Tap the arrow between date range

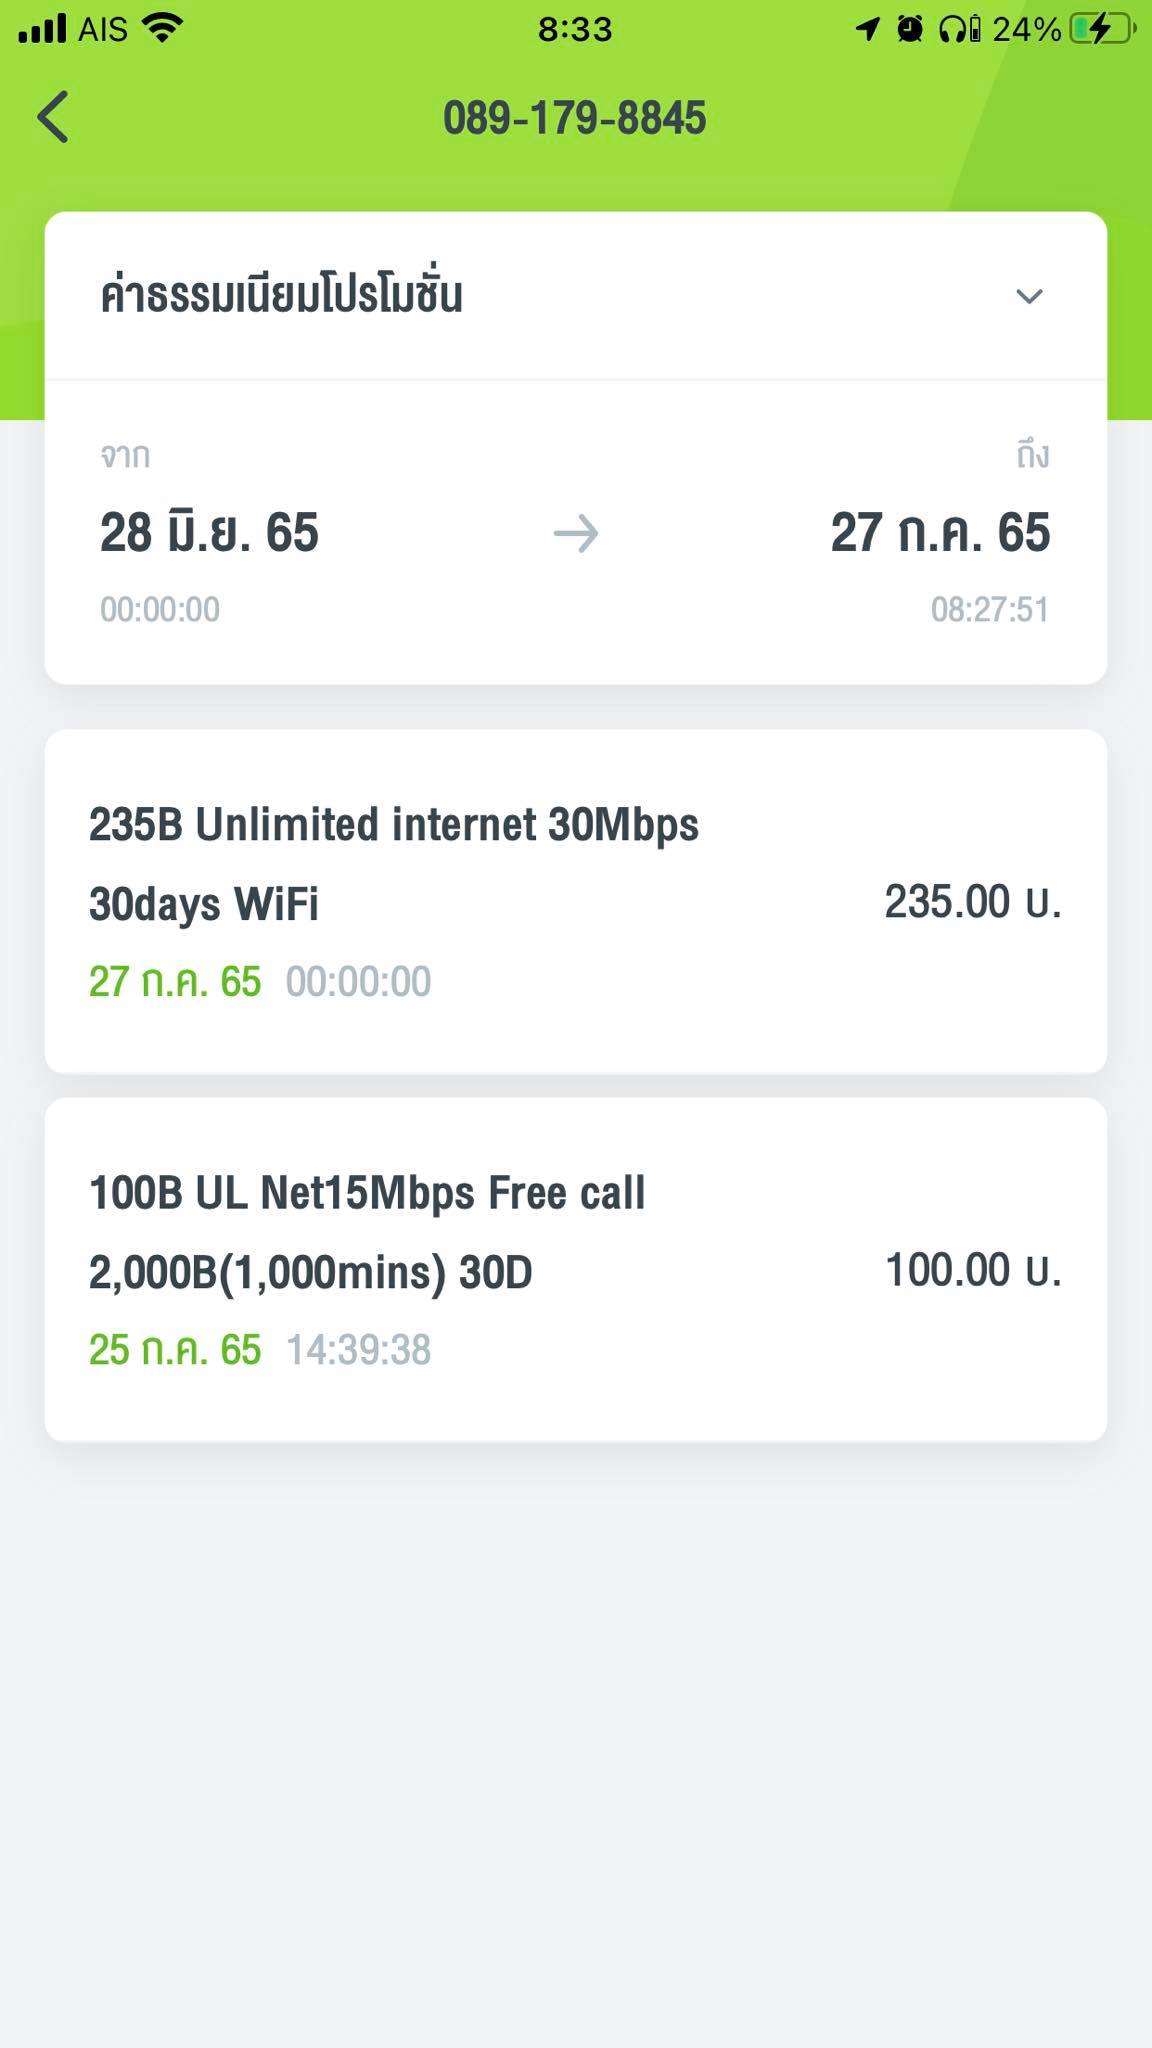point(576,534)
